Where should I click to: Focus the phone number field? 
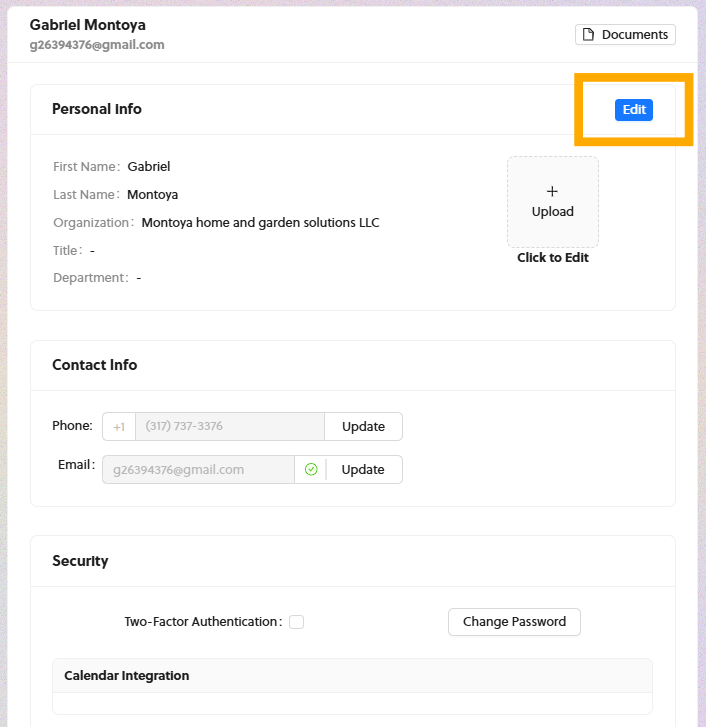(229, 427)
